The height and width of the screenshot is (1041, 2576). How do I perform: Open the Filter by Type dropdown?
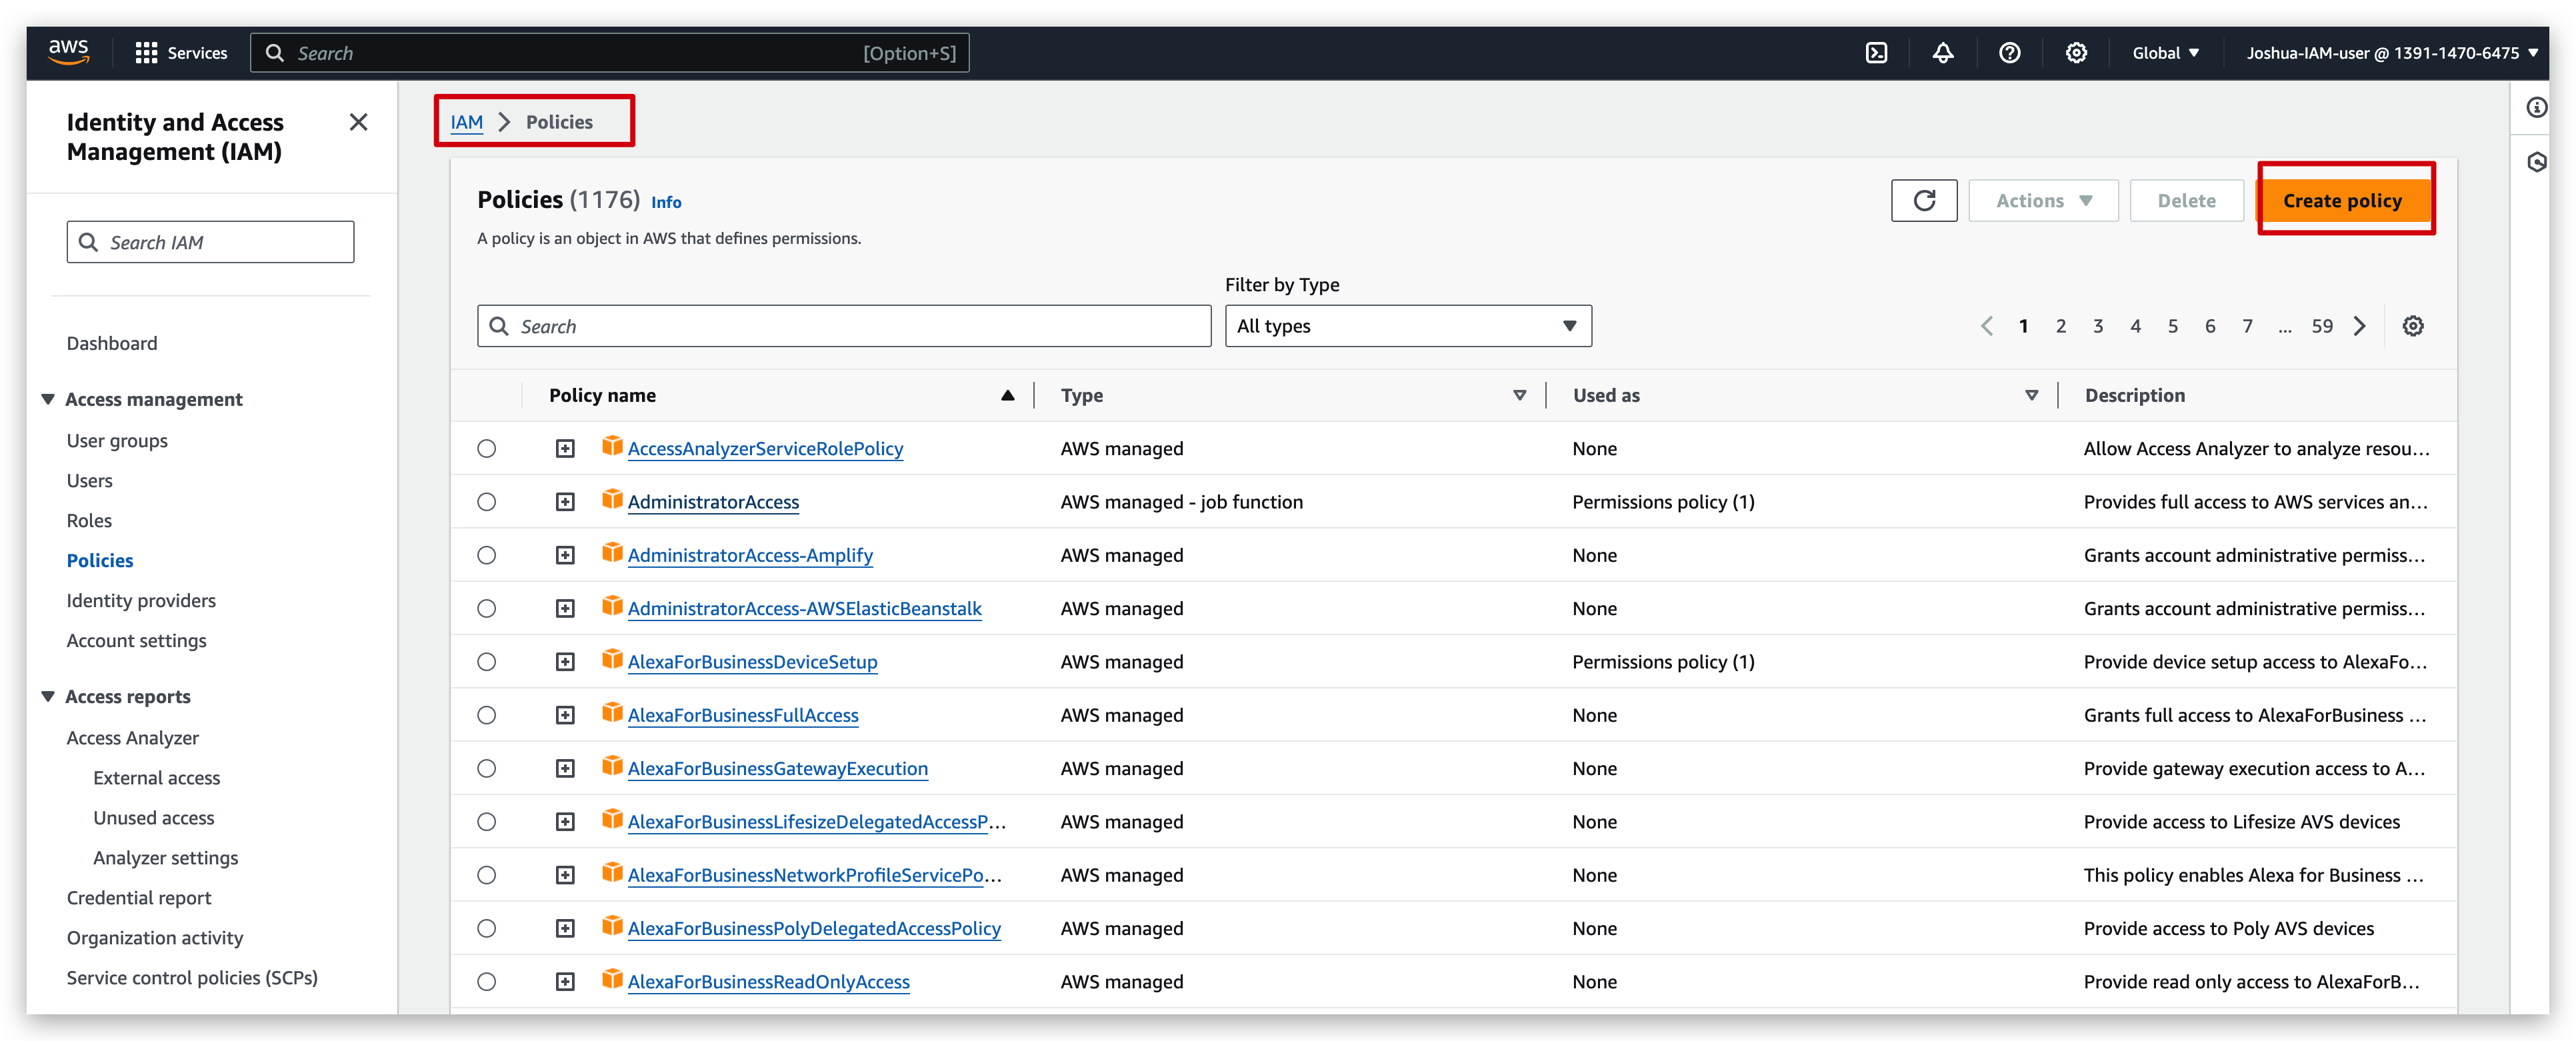point(1407,326)
